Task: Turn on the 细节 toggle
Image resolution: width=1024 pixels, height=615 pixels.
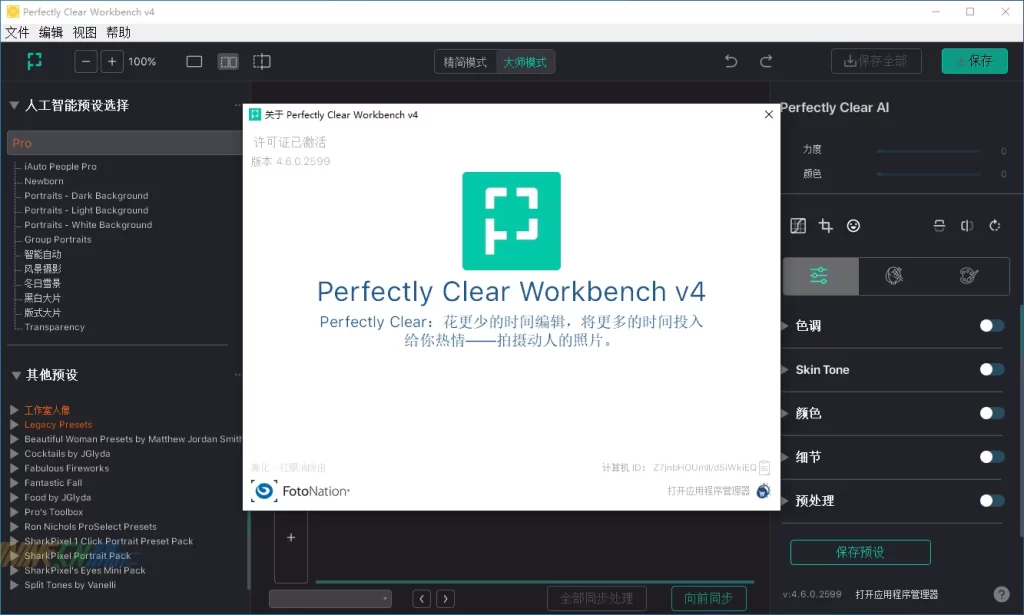Action: [991, 457]
